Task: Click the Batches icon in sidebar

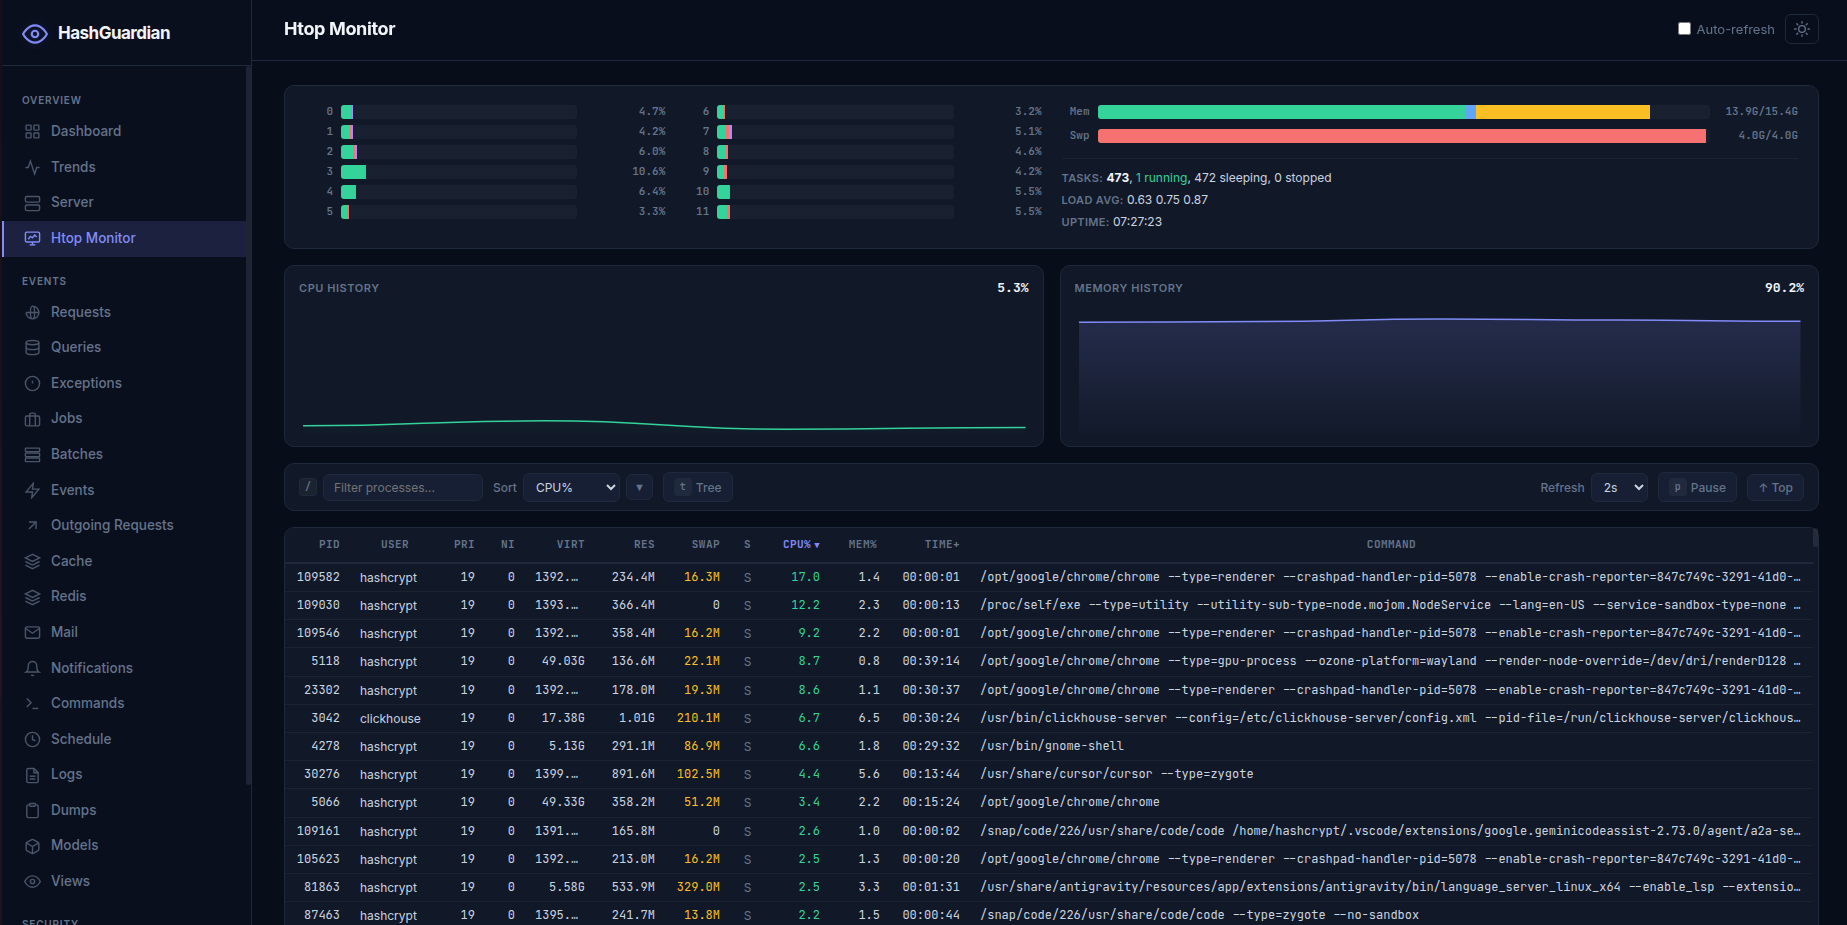Action: [32, 454]
